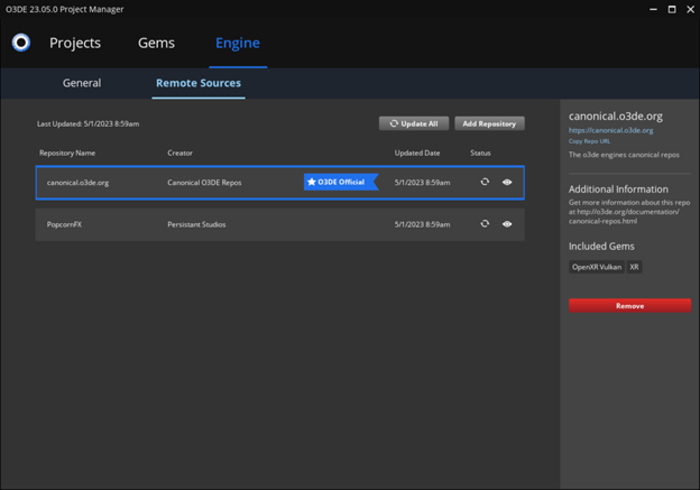Refresh the canonical.o3de.org repository
700x490 pixels.
click(485, 182)
